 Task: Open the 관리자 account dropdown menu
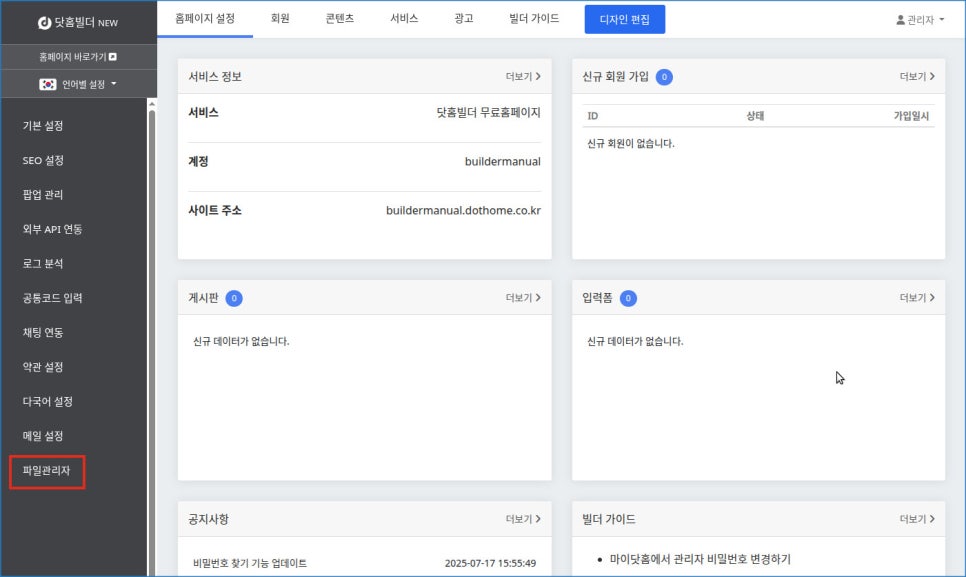(x=920, y=20)
